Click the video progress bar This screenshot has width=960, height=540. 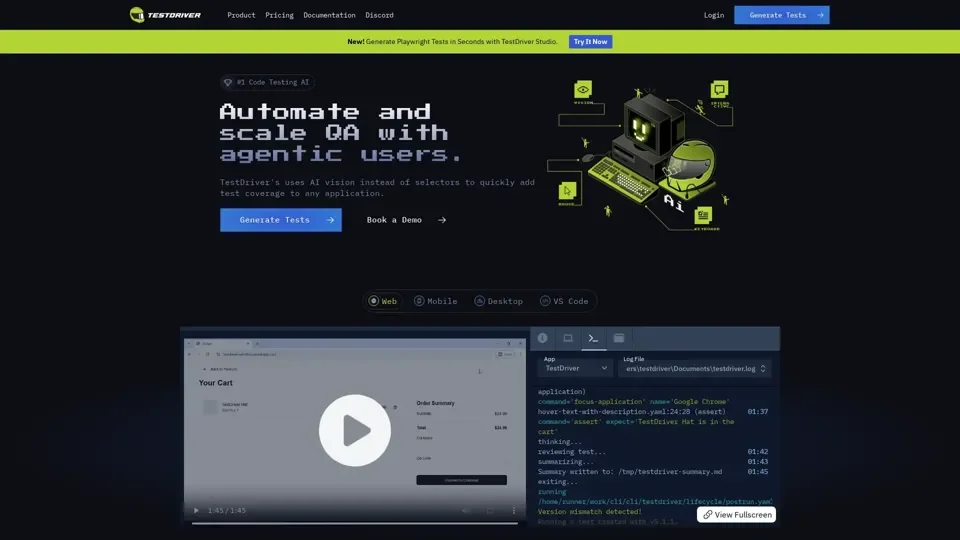click(x=354, y=523)
